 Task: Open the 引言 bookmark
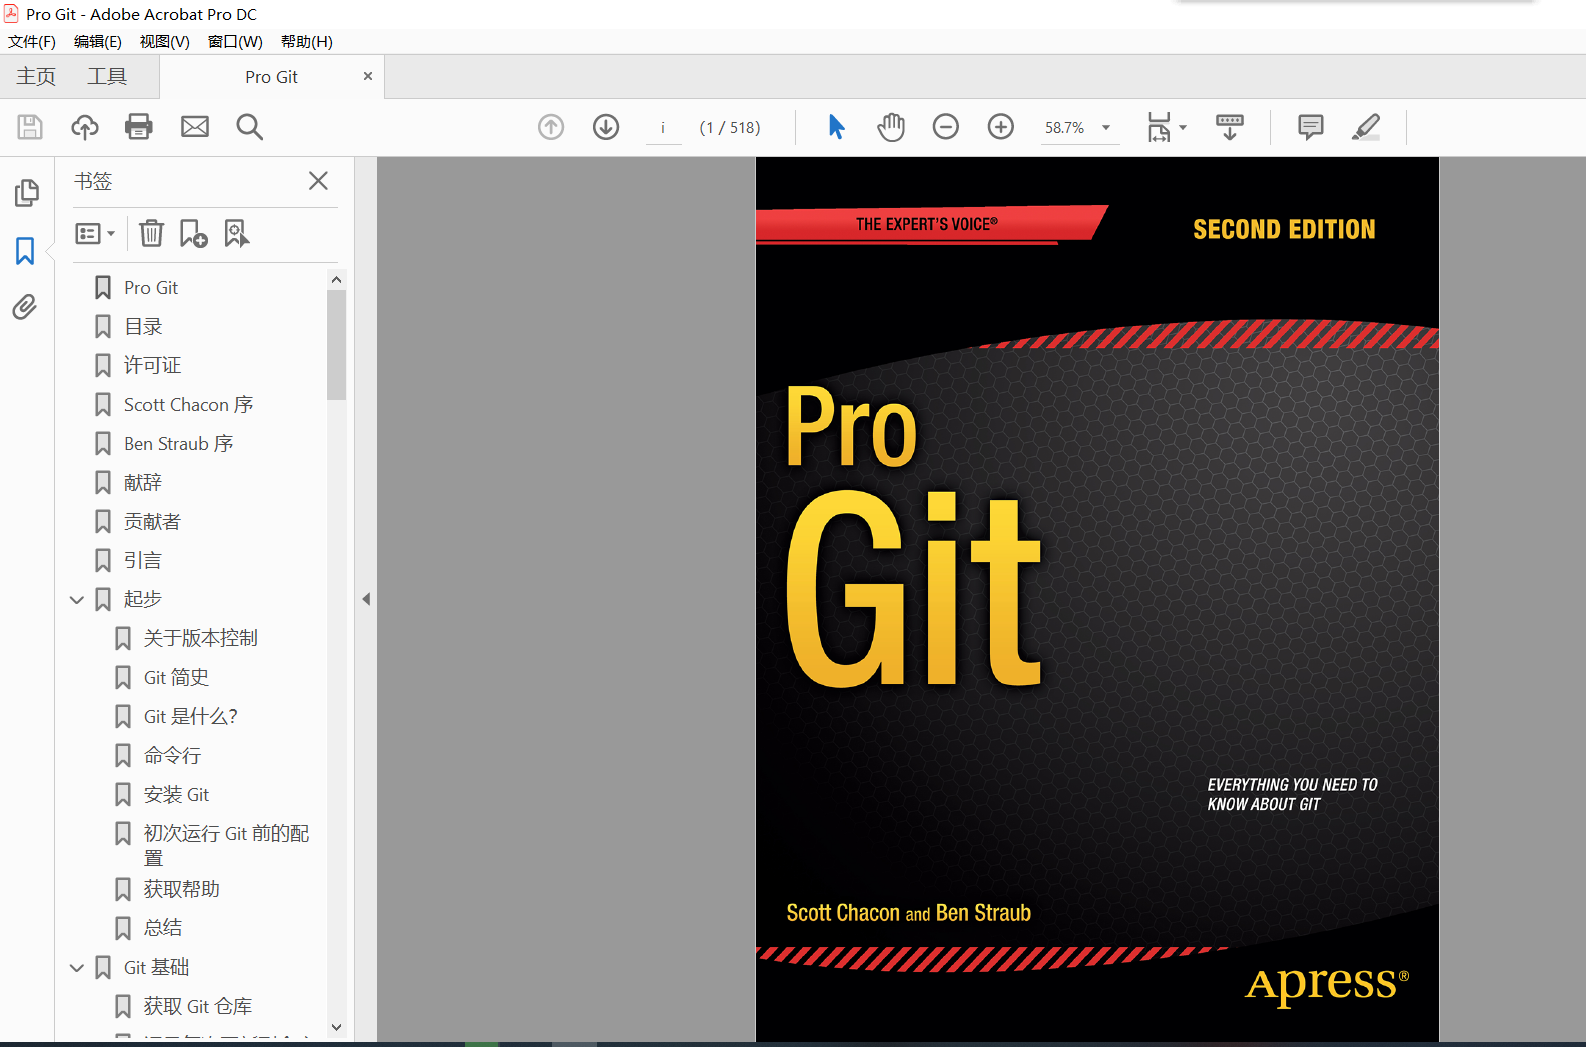pyautogui.click(x=143, y=560)
